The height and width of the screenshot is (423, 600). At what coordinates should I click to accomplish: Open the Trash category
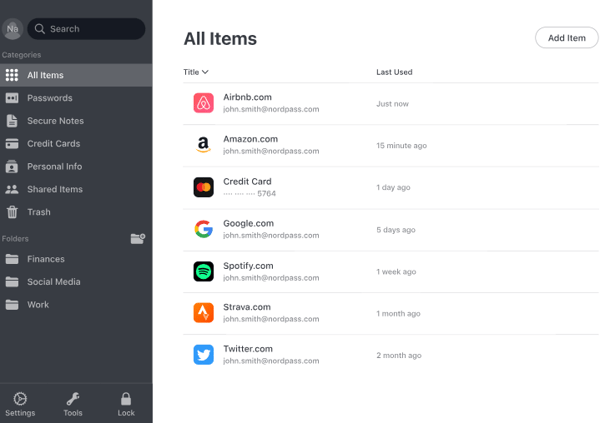pyautogui.click(x=38, y=212)
